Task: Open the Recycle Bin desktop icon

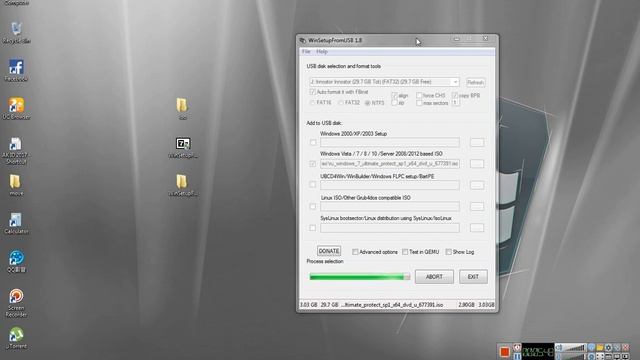Action: tap(16, 32)
